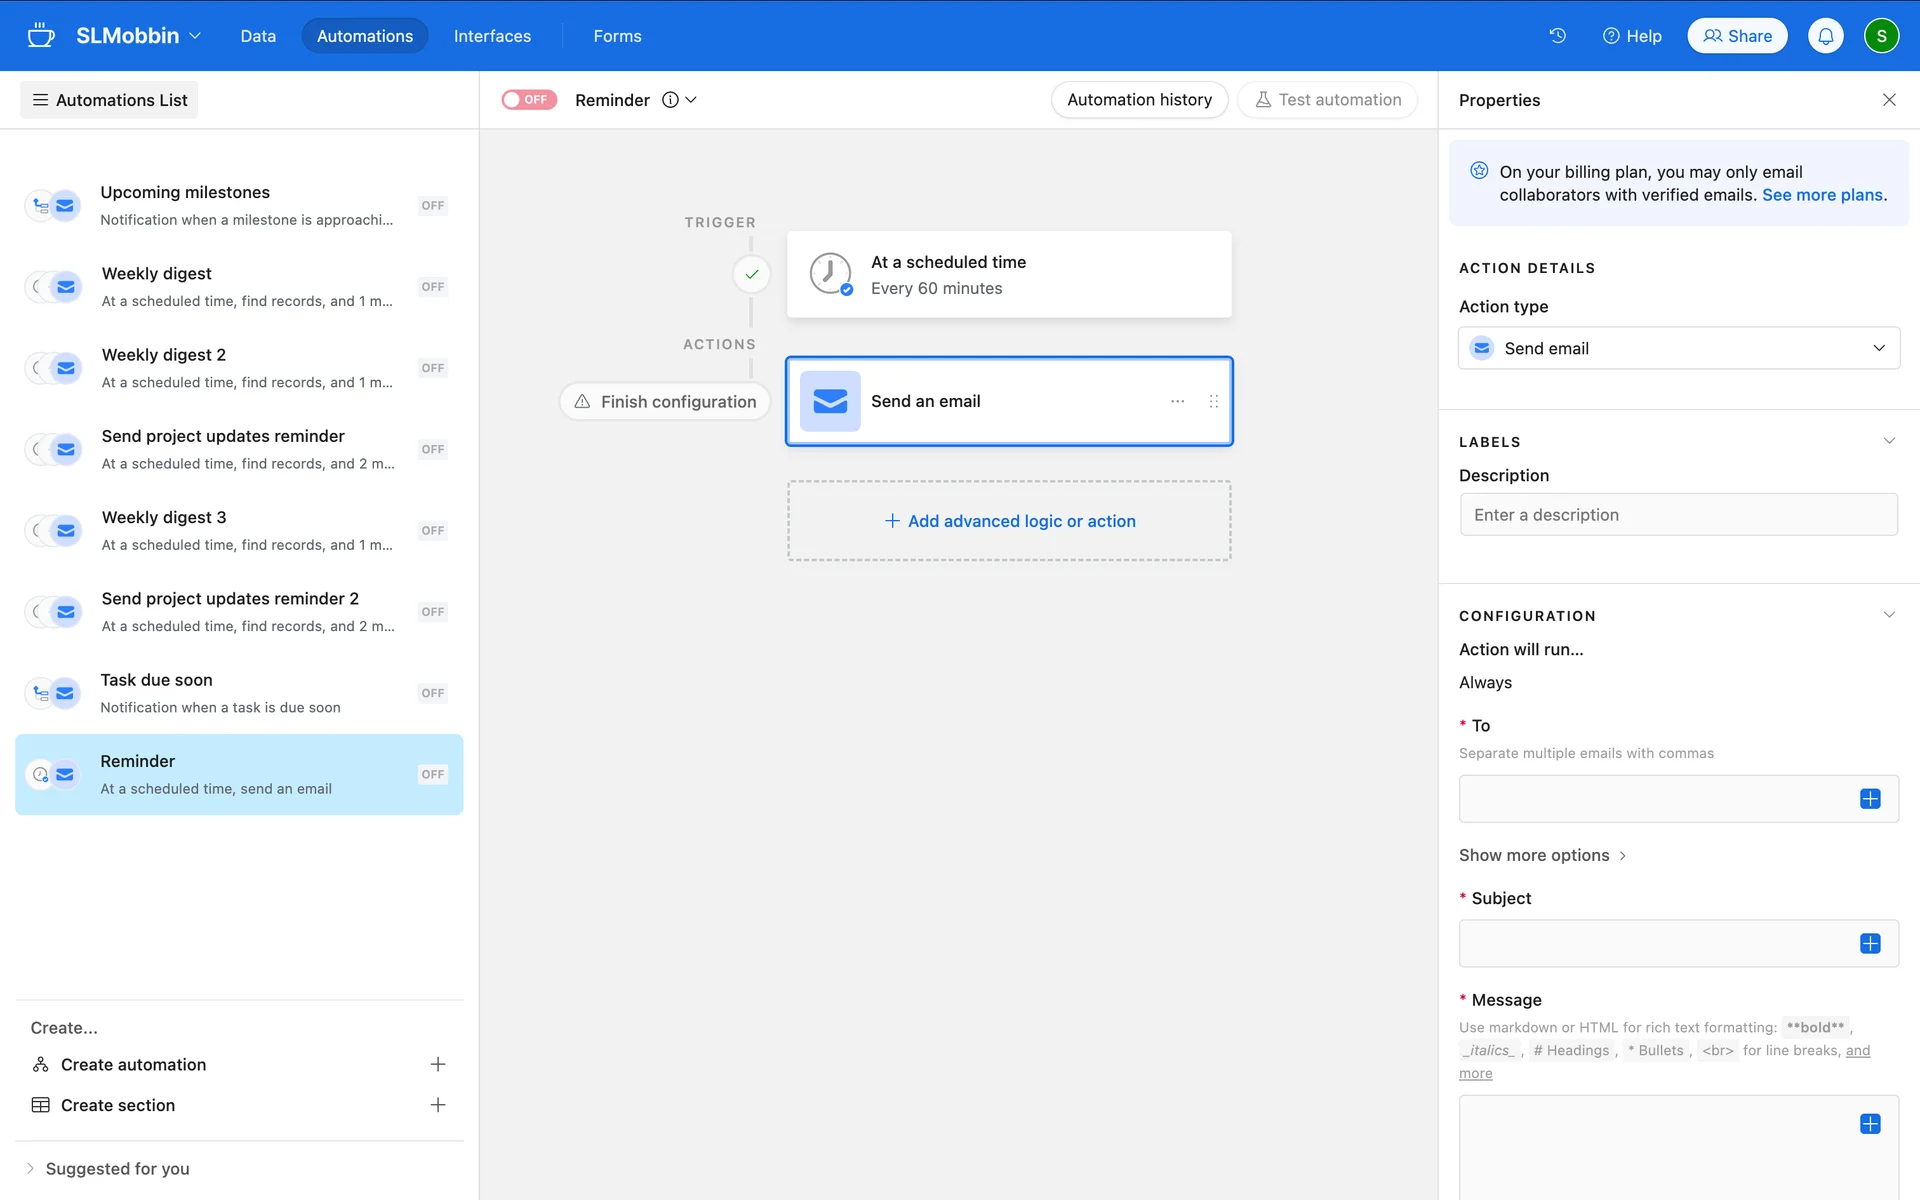Open the Action type dropdown
This screenshot has height=1200, width=1920.
[1678, 348]
